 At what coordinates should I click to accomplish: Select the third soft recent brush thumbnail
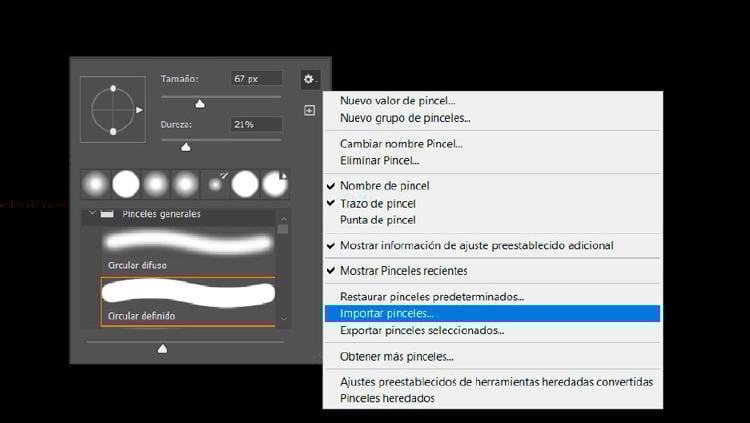click(155, 184)
